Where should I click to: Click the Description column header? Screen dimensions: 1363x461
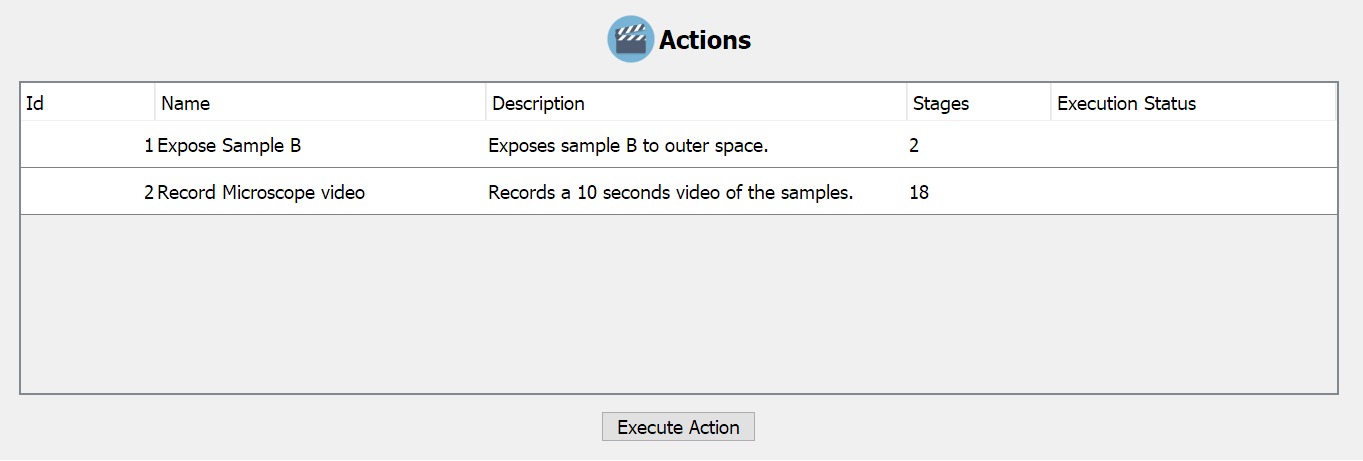click(x=696, y=103)
